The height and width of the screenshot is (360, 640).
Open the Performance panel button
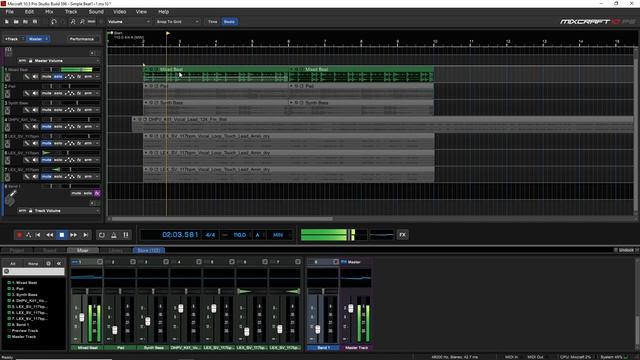[82, 39]
